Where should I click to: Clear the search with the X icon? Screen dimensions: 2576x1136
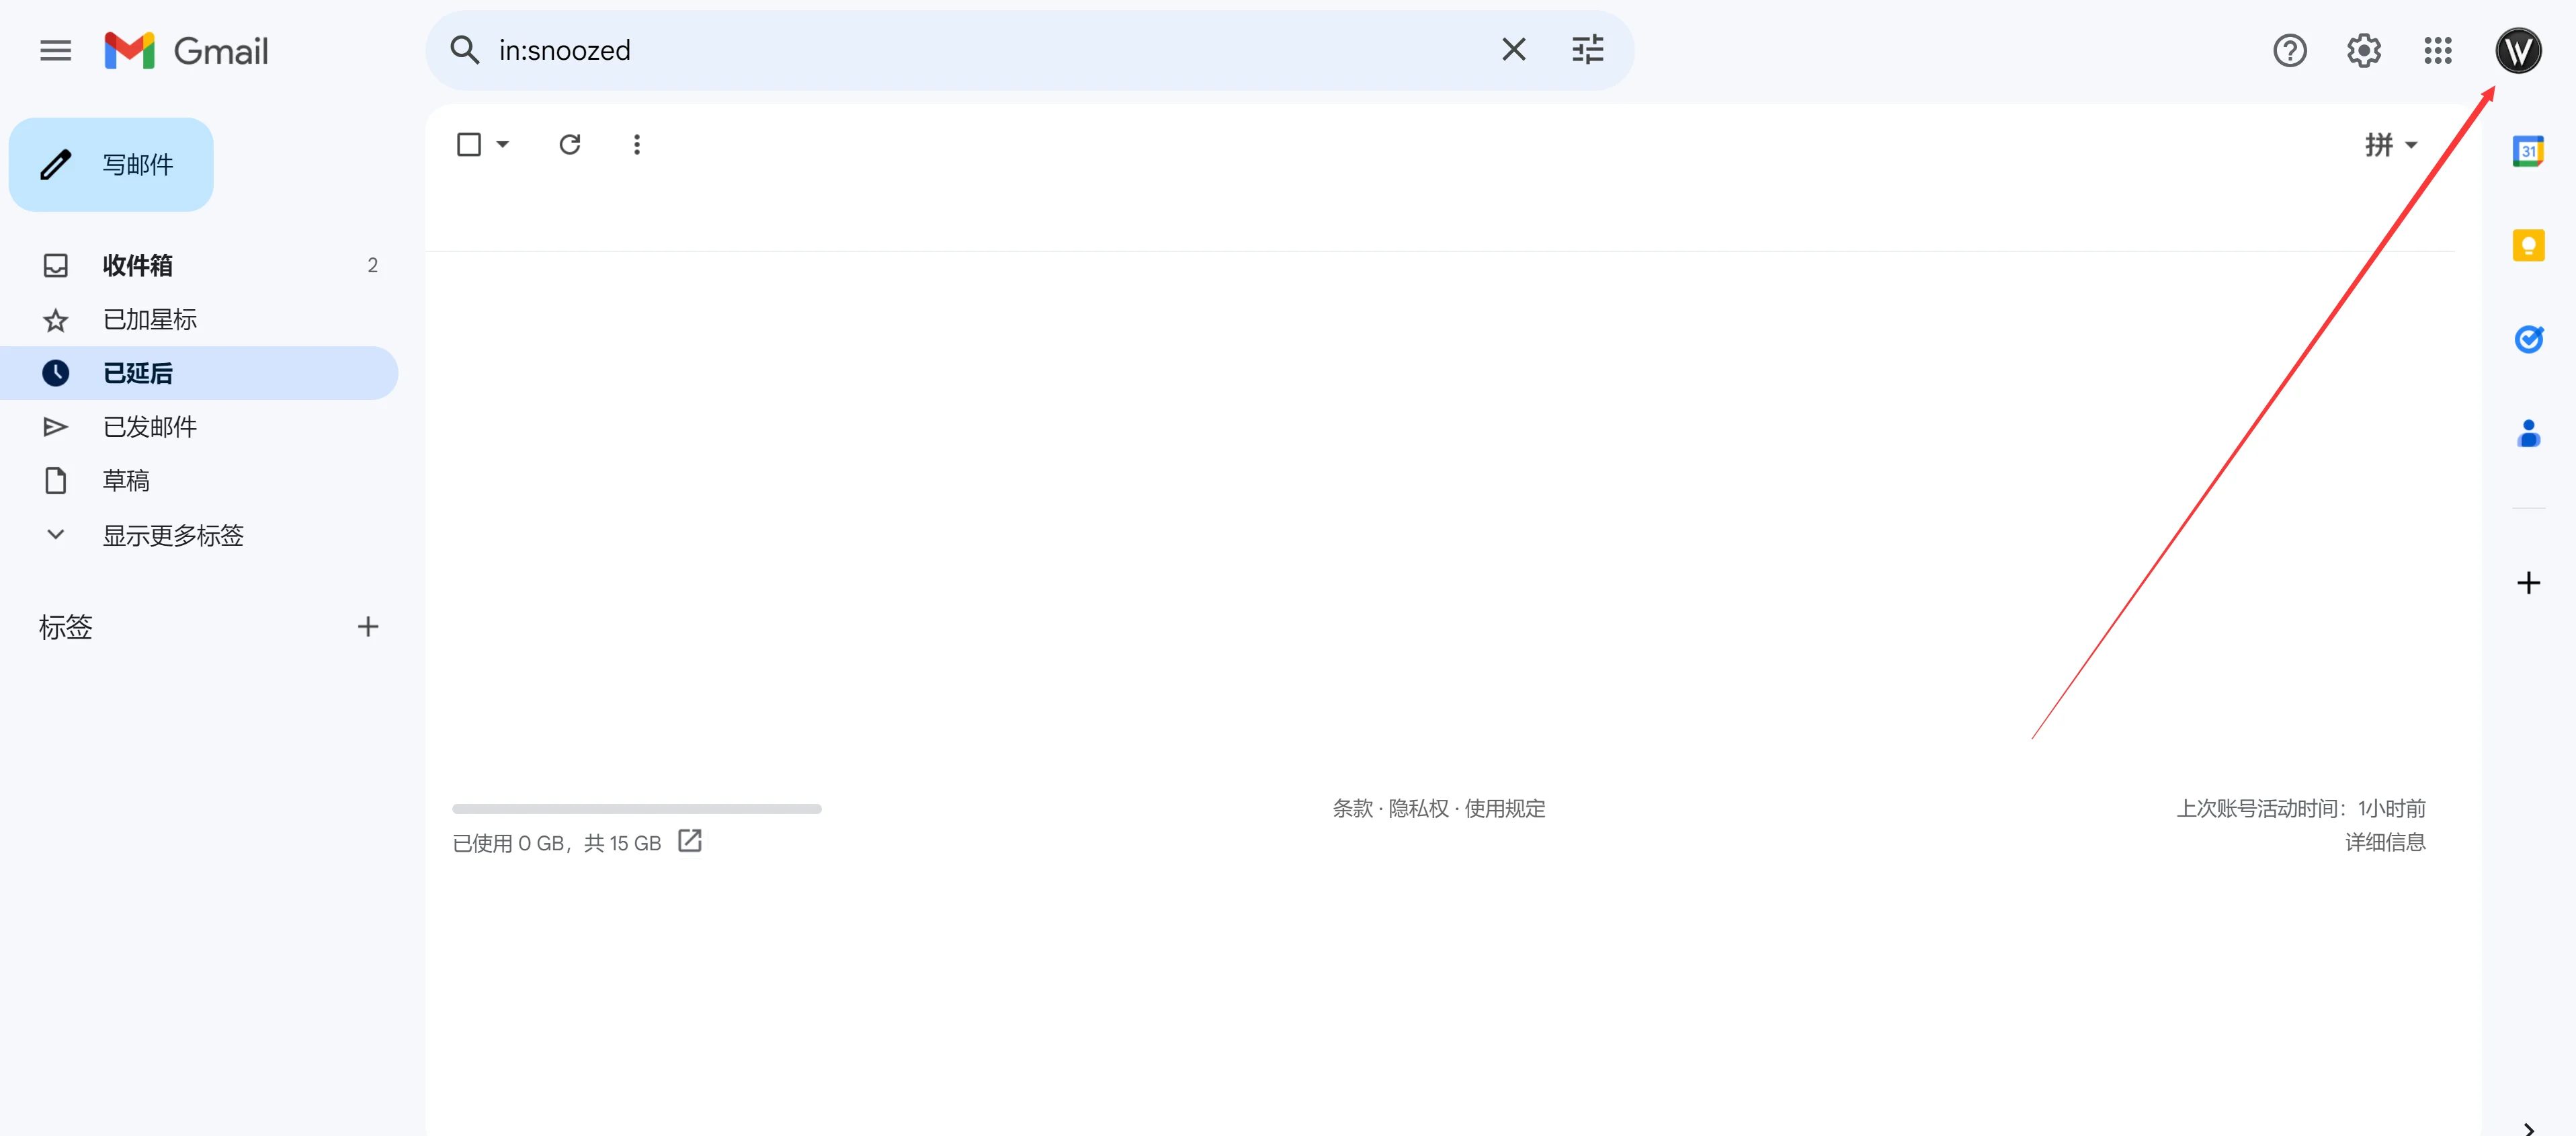click(x=1514, y=49)
